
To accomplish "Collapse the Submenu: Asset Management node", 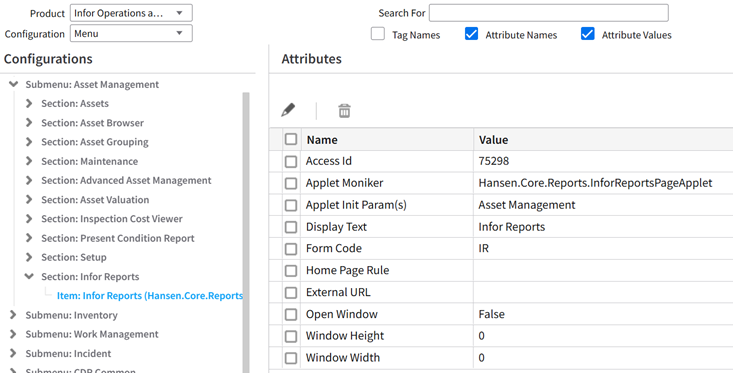I will click(x=14, y=85).
